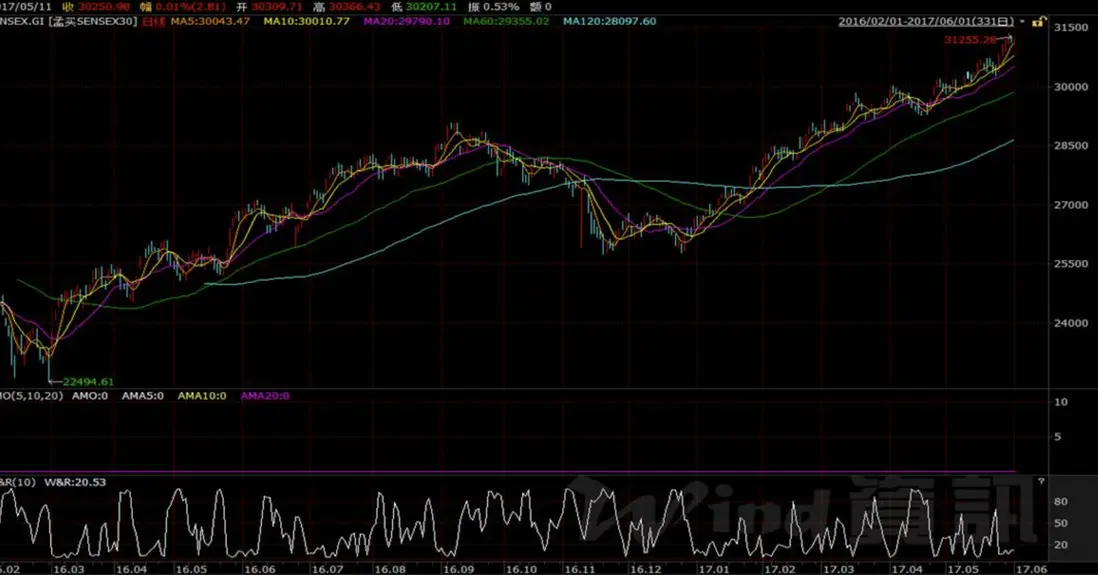Image resolution: width=1098 pixels, height=575 pixels.
Task: Click the AMA5:0 volume label
Action: tap(143, 396)
